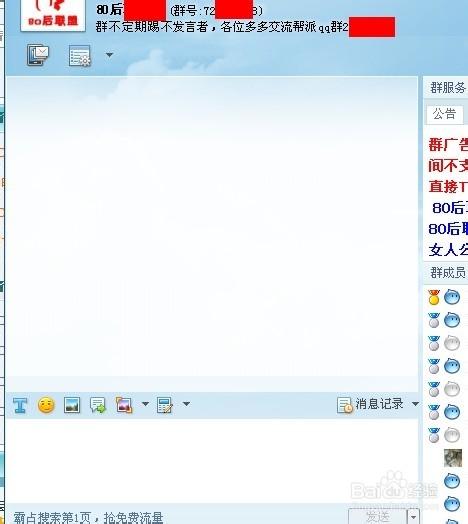
Task: Click the quick reply bubble icon
Action: [x=98, y=405]
